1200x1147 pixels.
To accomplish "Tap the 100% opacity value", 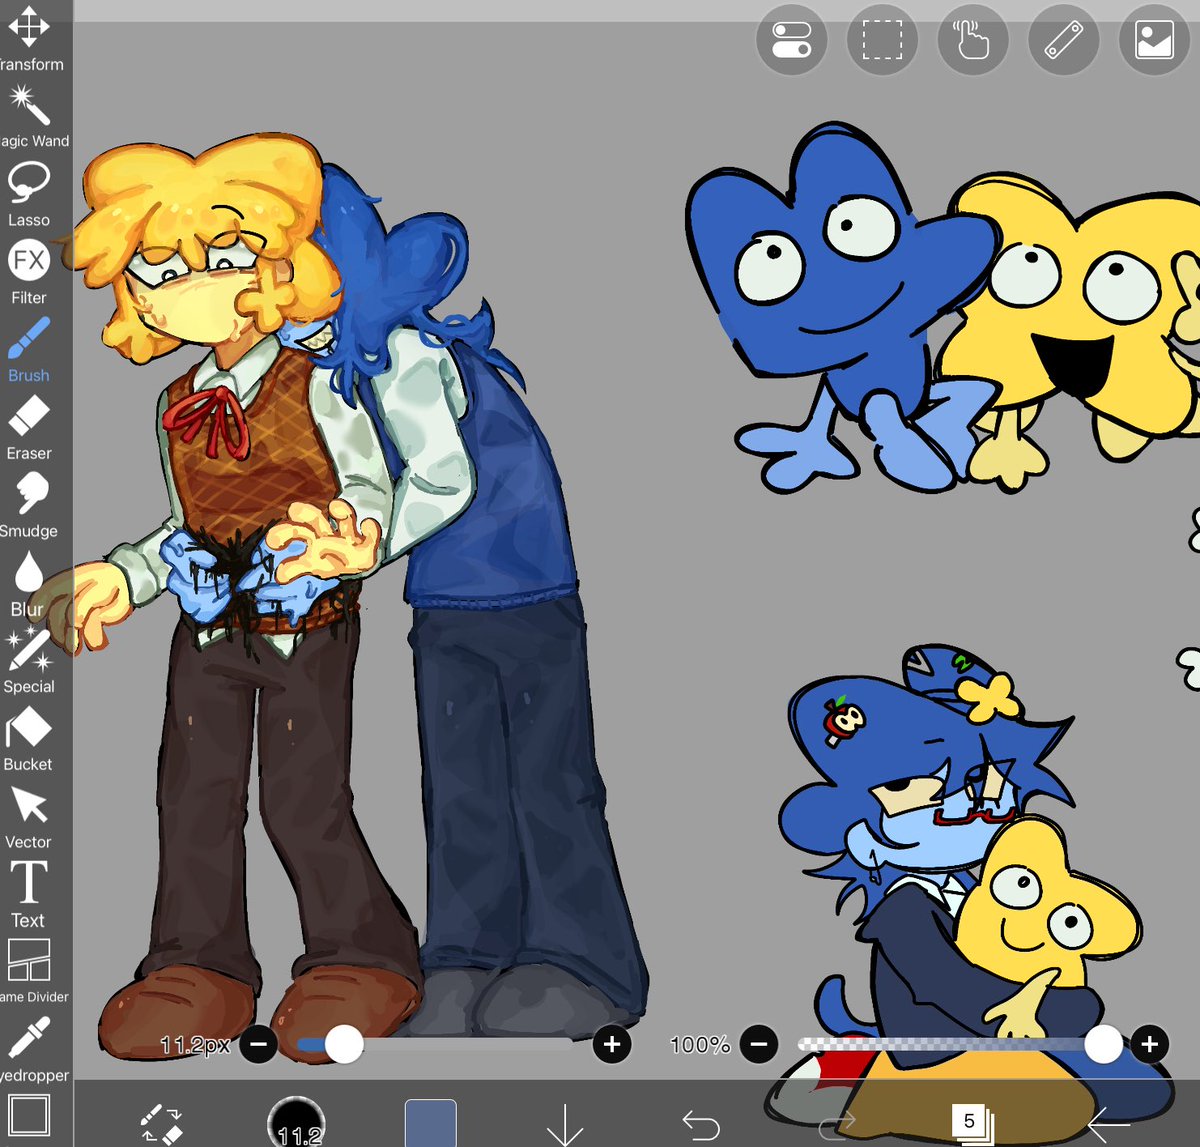I will click(x=700, y=1045).
